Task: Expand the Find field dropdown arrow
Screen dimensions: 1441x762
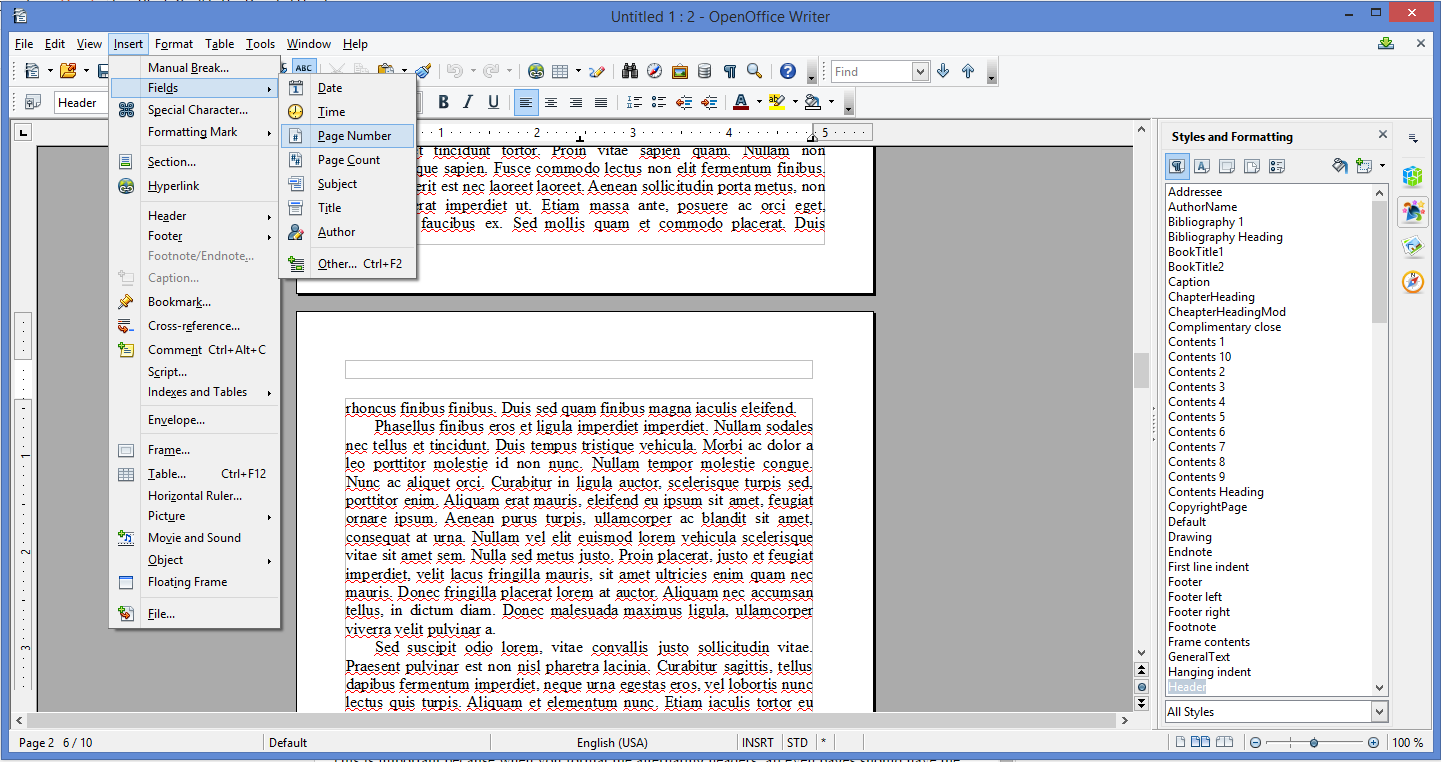Action: click(x=920, y=71)
